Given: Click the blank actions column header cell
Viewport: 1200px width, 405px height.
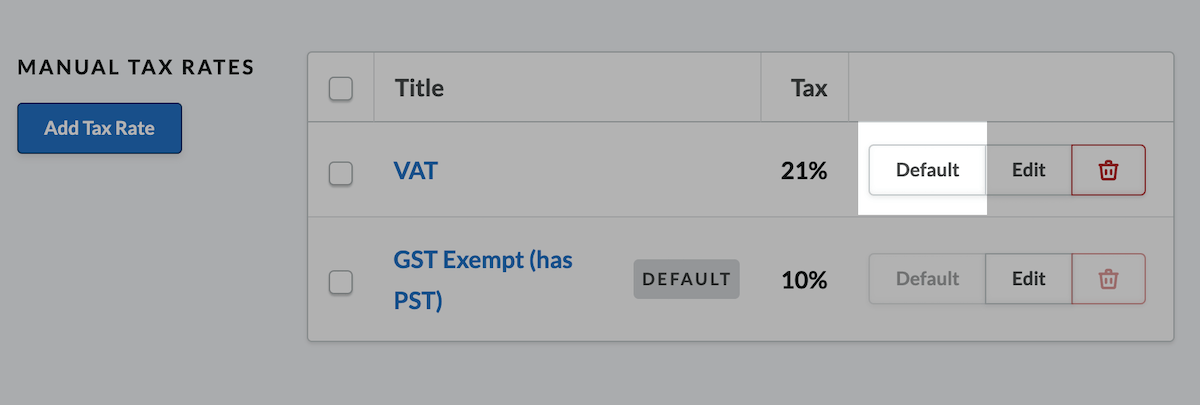Looking at the screenshot, I should pos(1011,88).
